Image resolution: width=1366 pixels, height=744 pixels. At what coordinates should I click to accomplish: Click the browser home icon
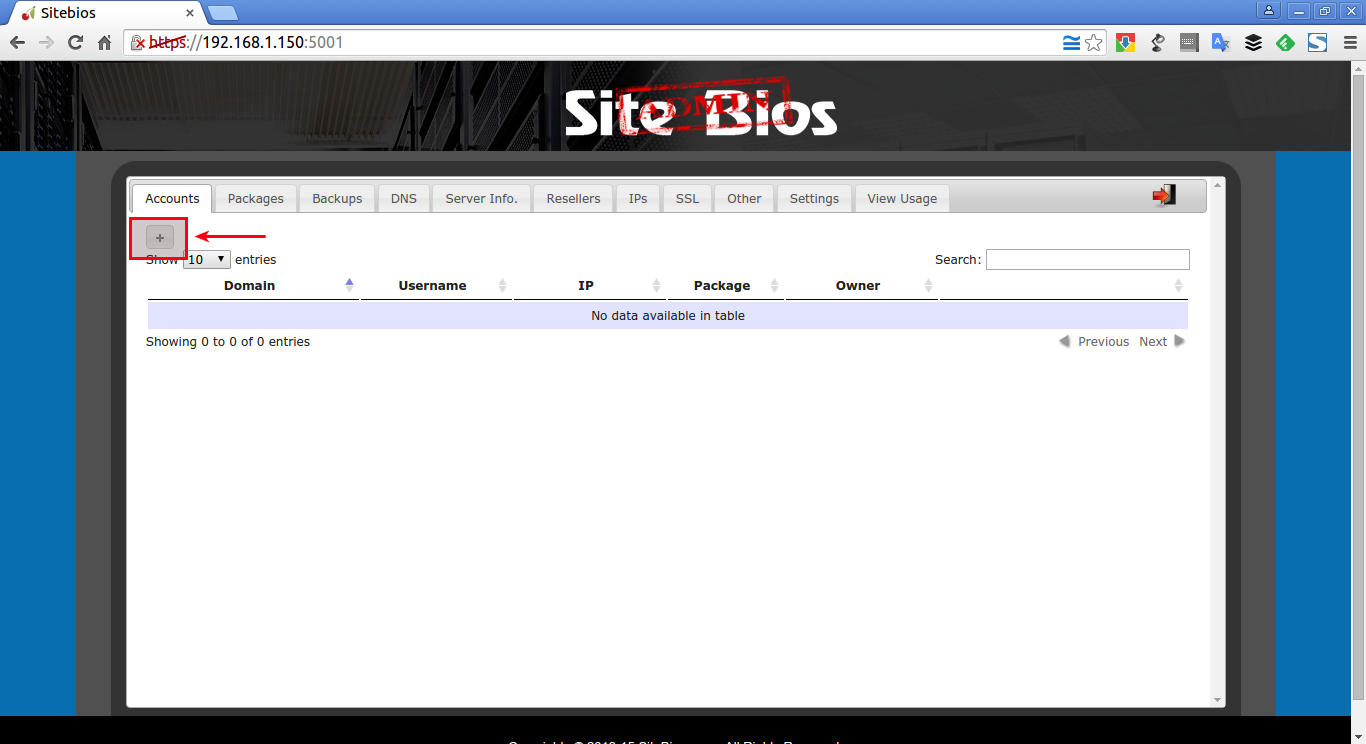(x=104, y=43)
